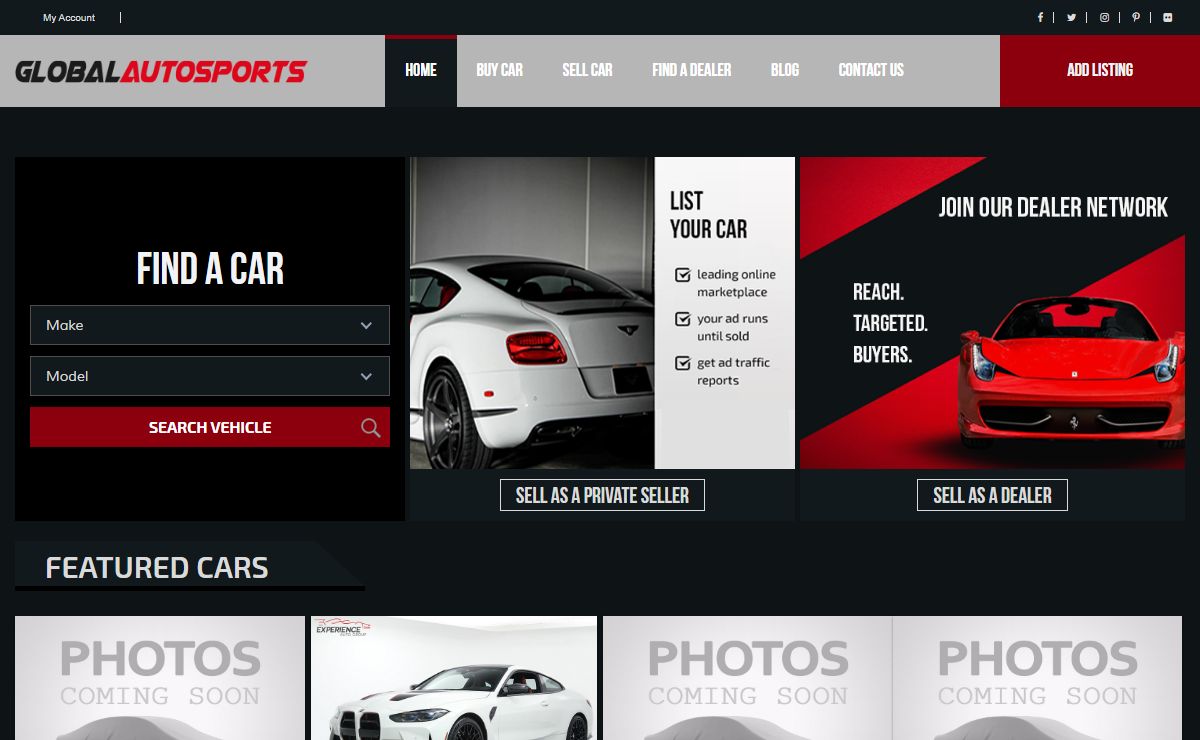The width and height of the screenshot is (1200, 740).
Task: Click the Find a Car heading
Action: [210, 269]
